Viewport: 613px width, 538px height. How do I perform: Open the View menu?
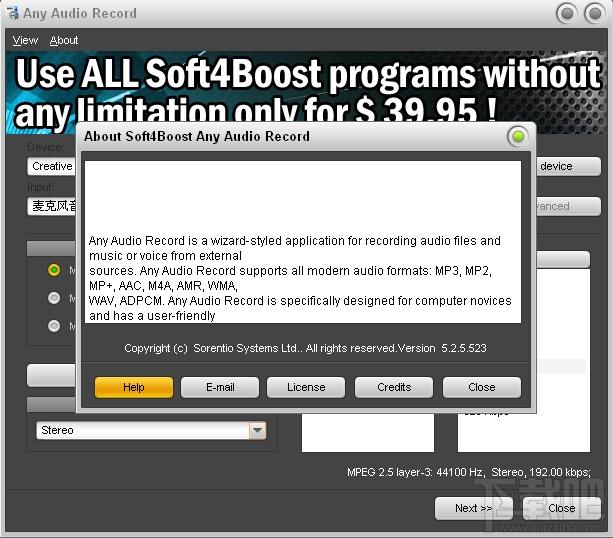click(x=25, y=40)
